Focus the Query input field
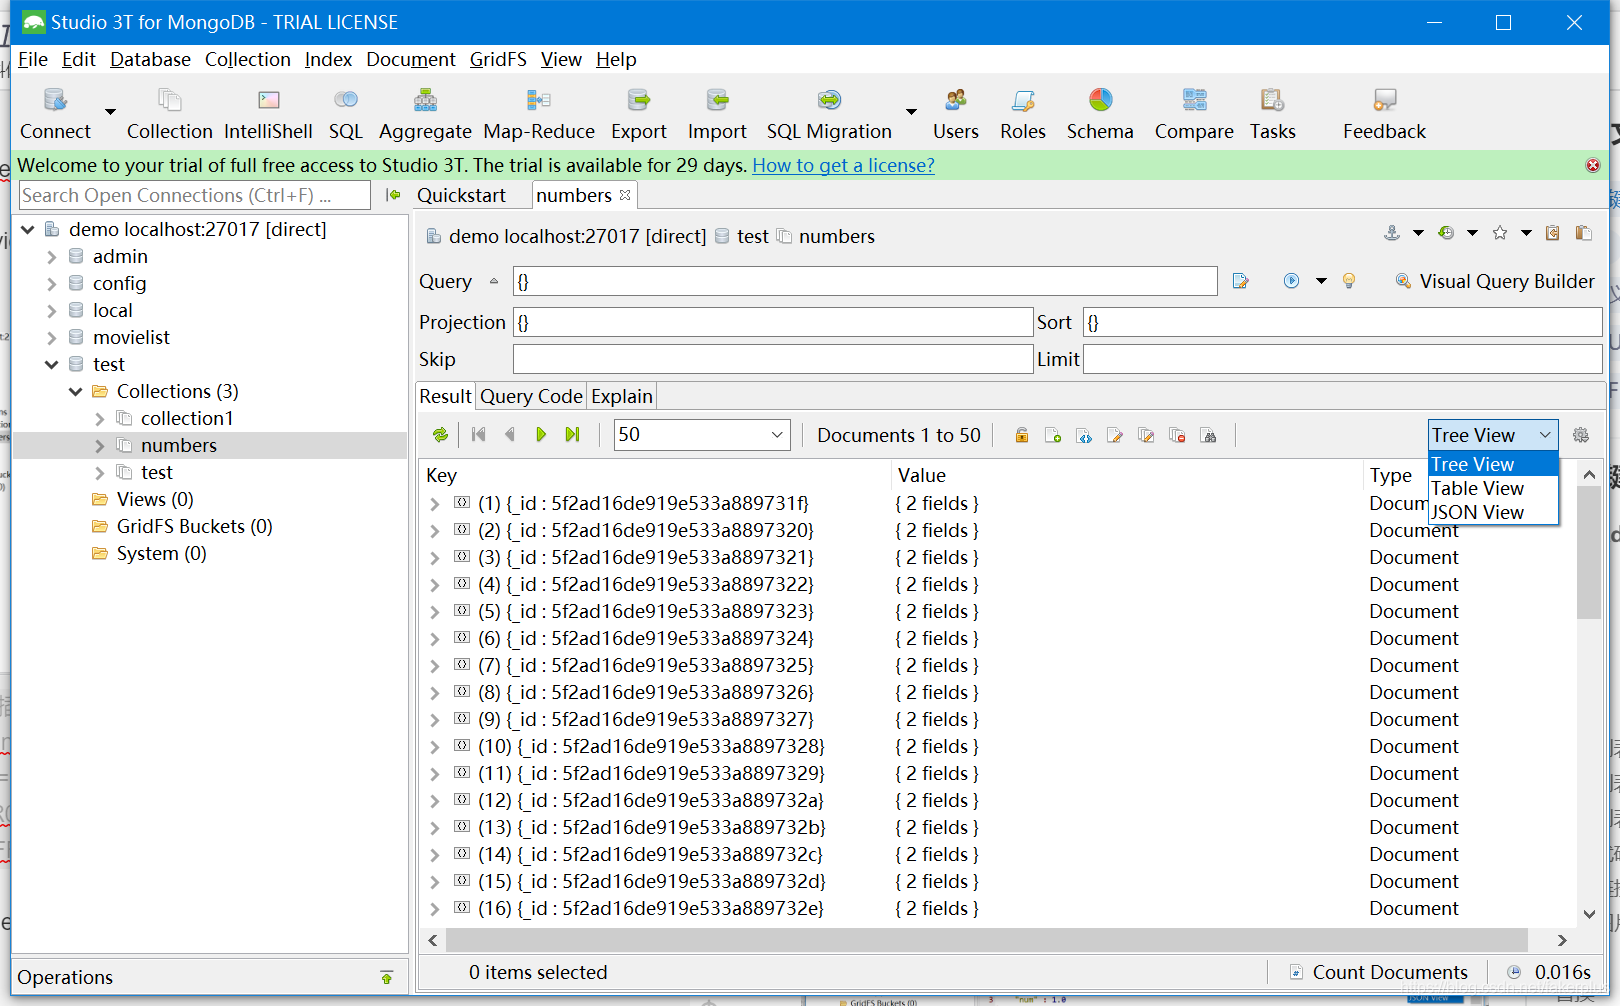The width and height of the screenshot is (1620, 1006). tap(865, 281)
